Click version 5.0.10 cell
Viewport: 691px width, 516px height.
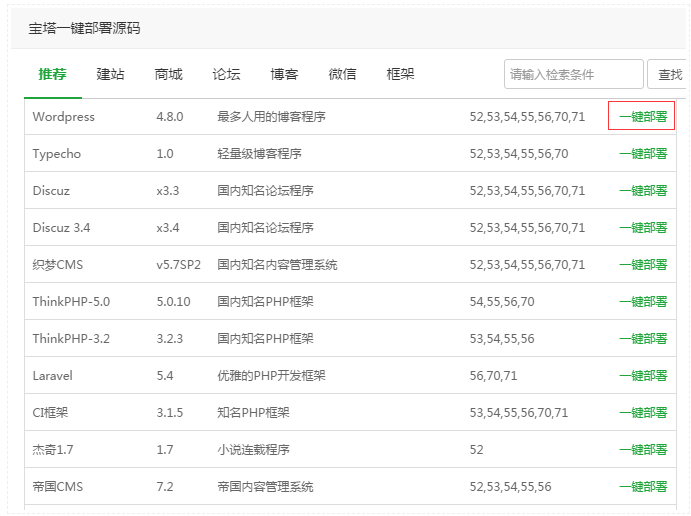[173, 302]
